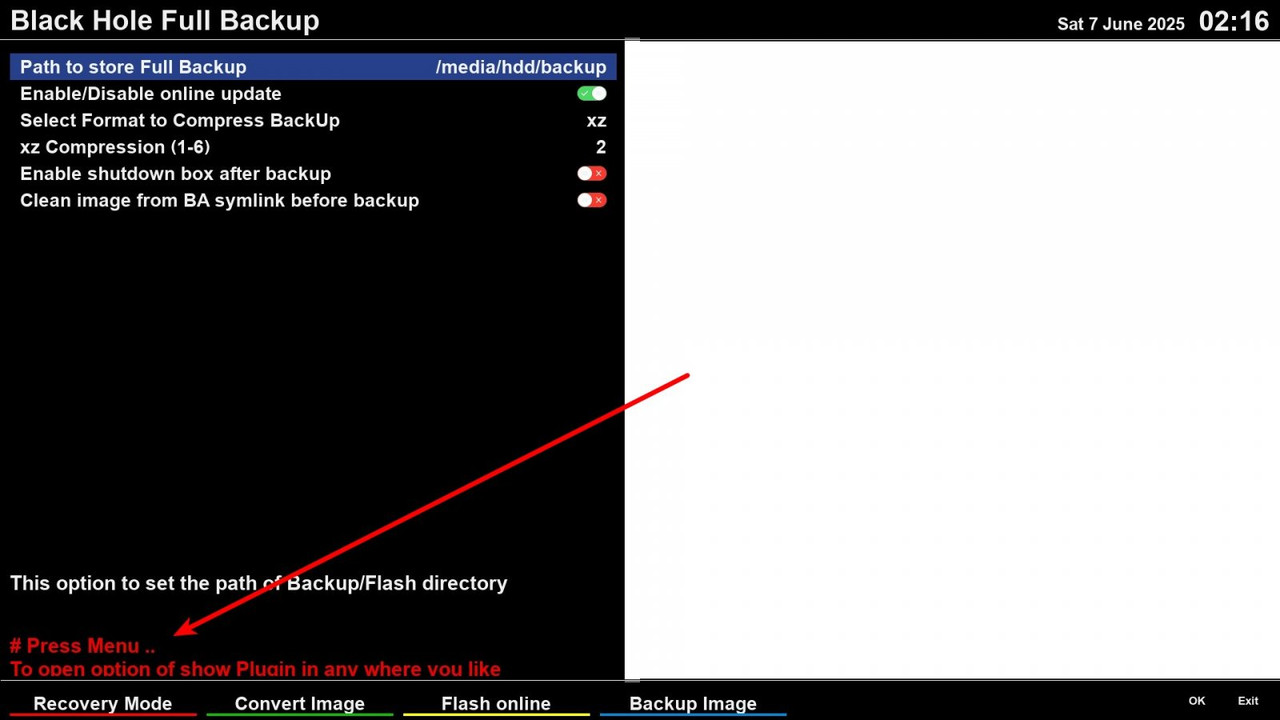Select Format to Compress BackUp row

(313, 120)
